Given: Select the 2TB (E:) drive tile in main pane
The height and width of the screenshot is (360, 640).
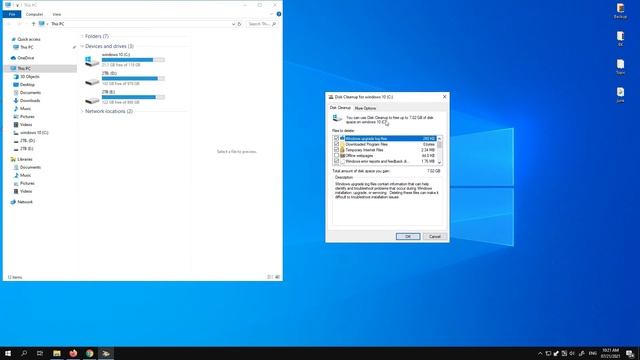Looking at the screenshot, I should 125,97.
